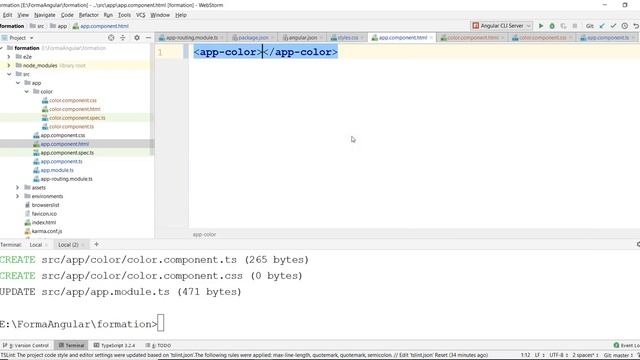Close the styles.css editor tab
Screen dimensions: 640x360
pyautogui.click(x=362, y=38)
